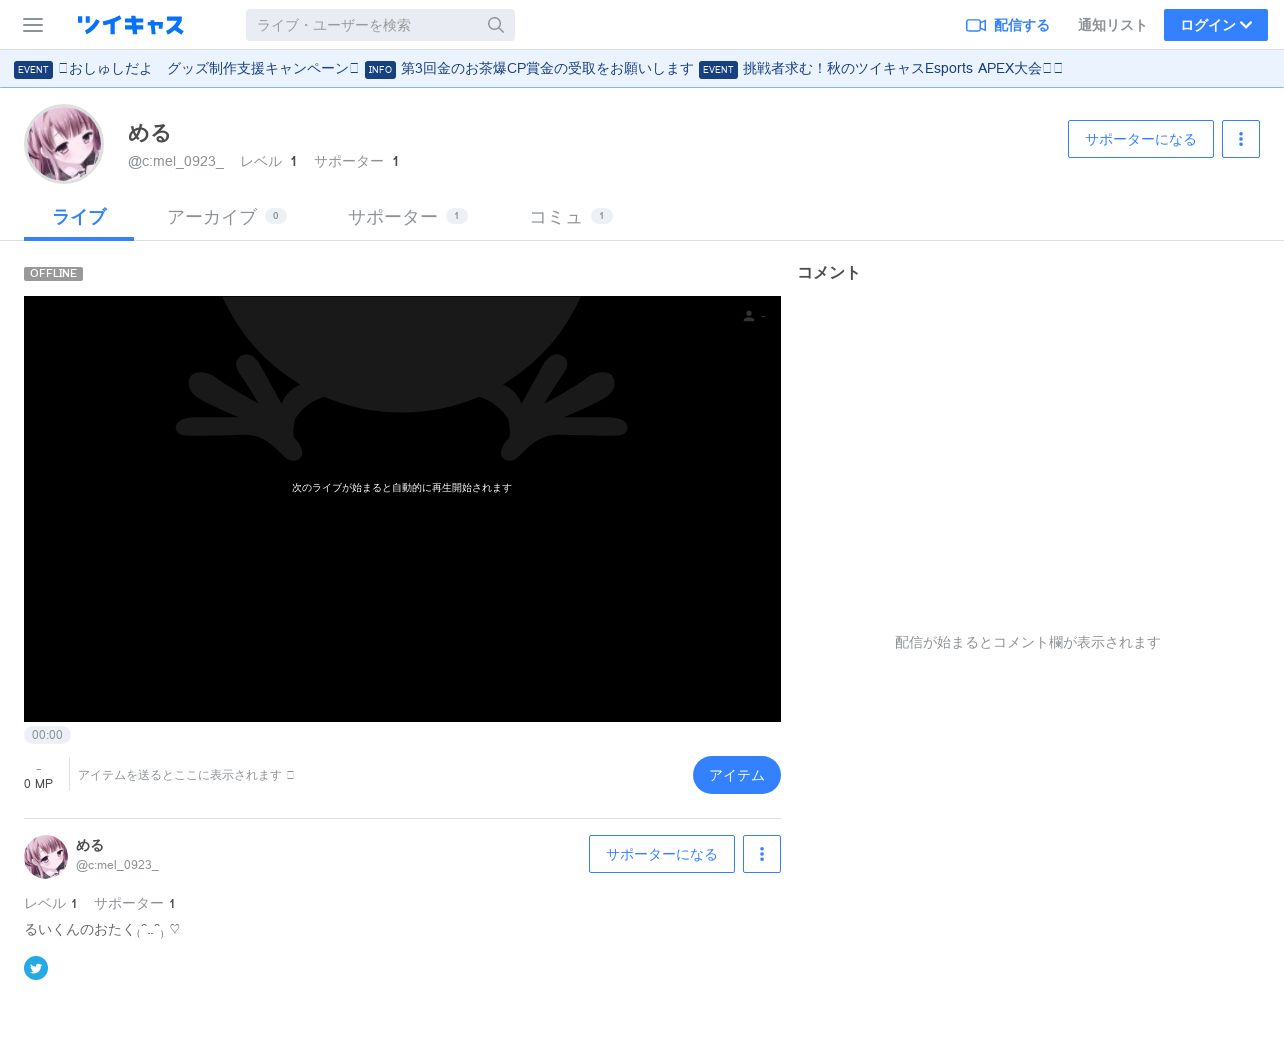The image size is (1284, 1053).
Task: Click the offline video player area
Action: click(402, 509)
